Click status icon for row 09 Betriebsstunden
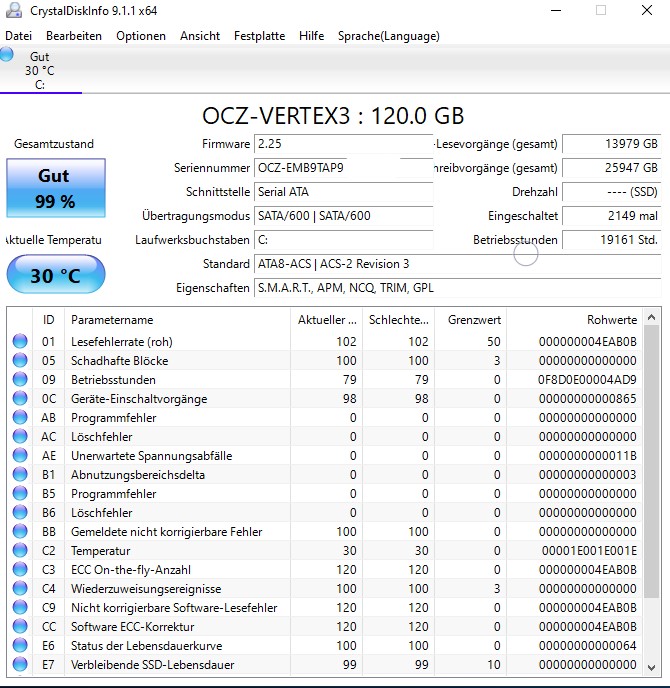670x688 pixels. (20, 379)
